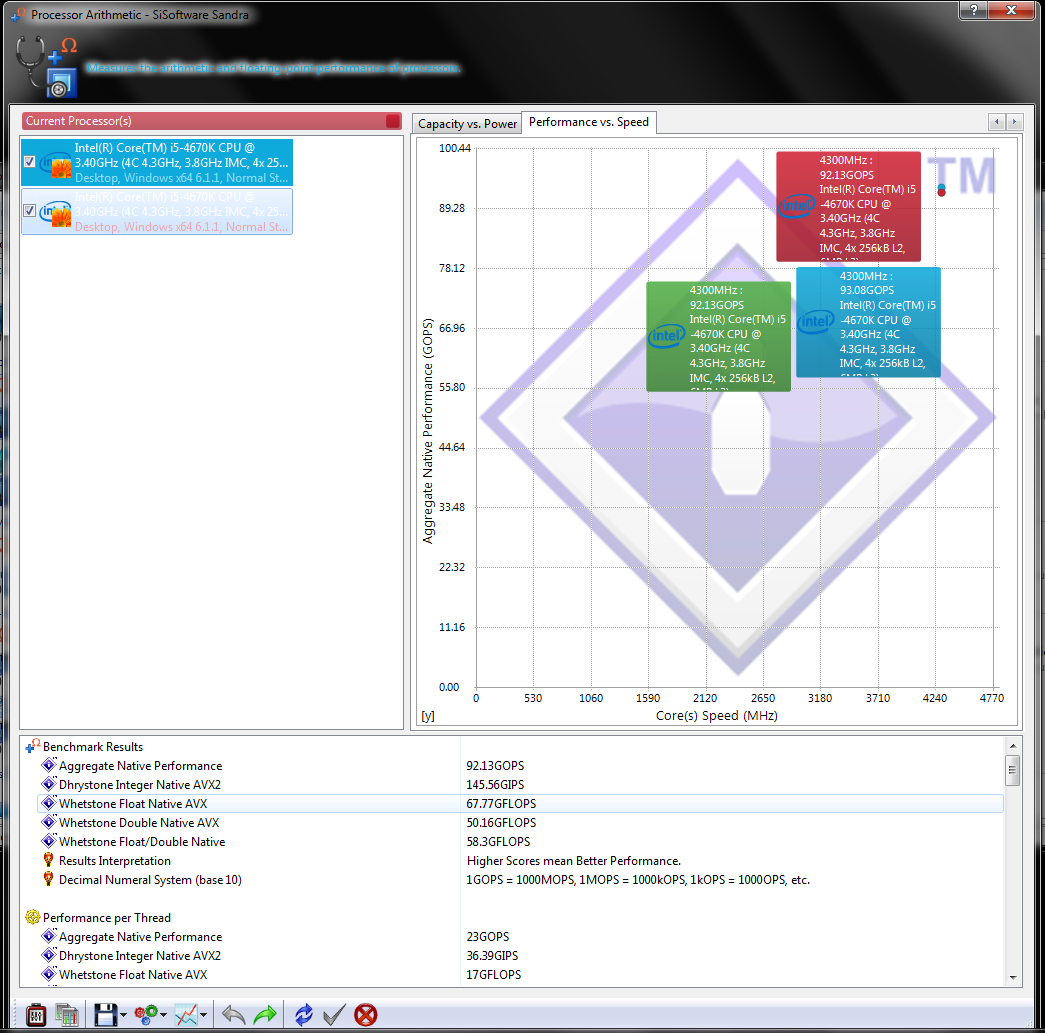The height and width of the screenshot is (1033, 1045).
Task: Select the Dhrystone Integer Native AVX2 36.39GIPS row
Action: (x=520, y=956)
